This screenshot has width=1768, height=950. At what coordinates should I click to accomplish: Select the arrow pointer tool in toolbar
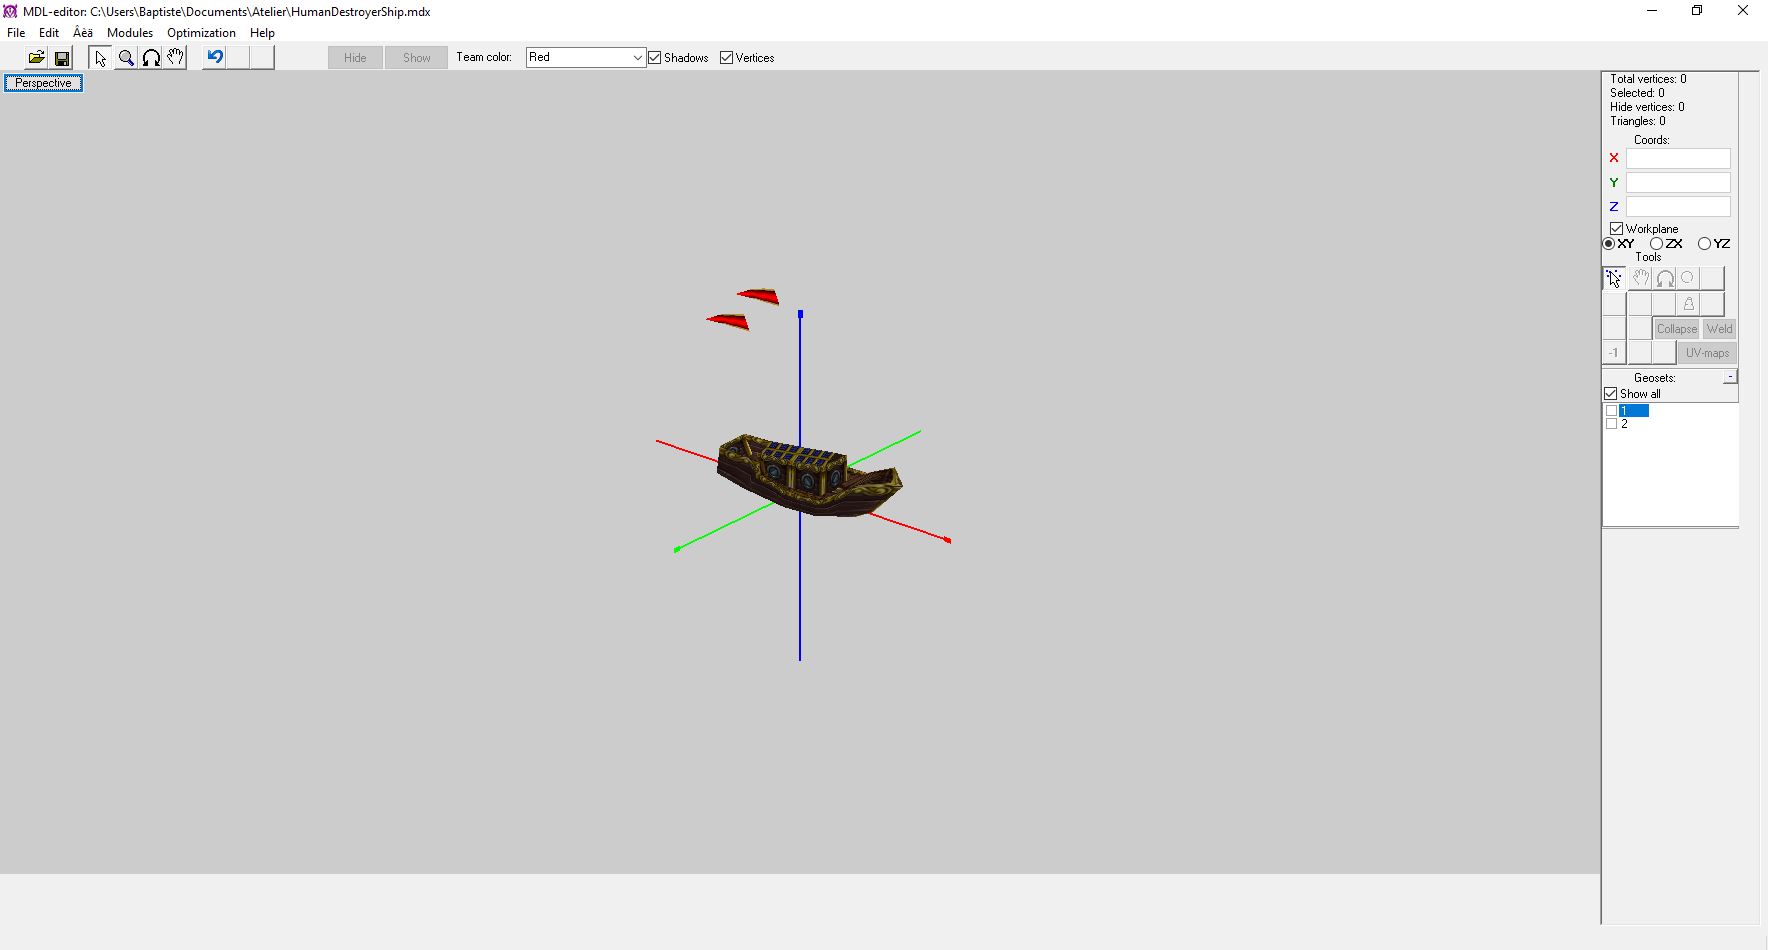(x=100, y=58)
